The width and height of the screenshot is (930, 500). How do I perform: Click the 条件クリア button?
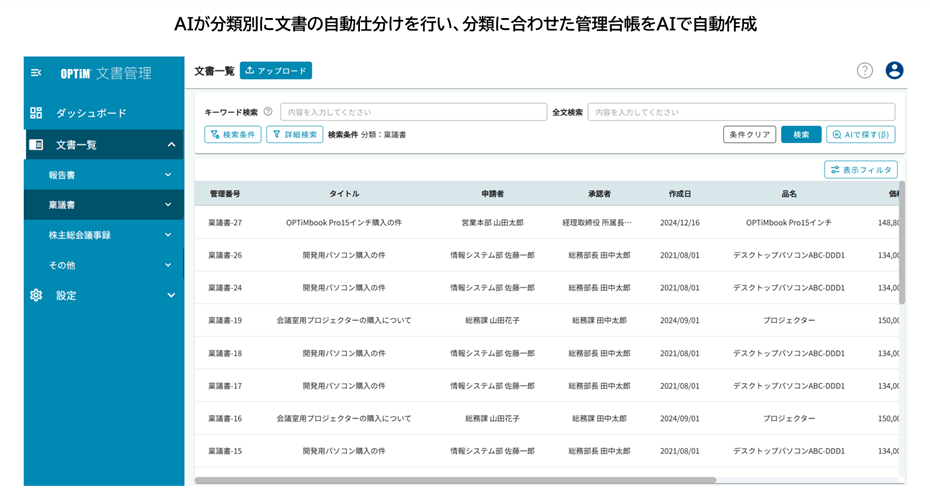click(x=749, y=135)
